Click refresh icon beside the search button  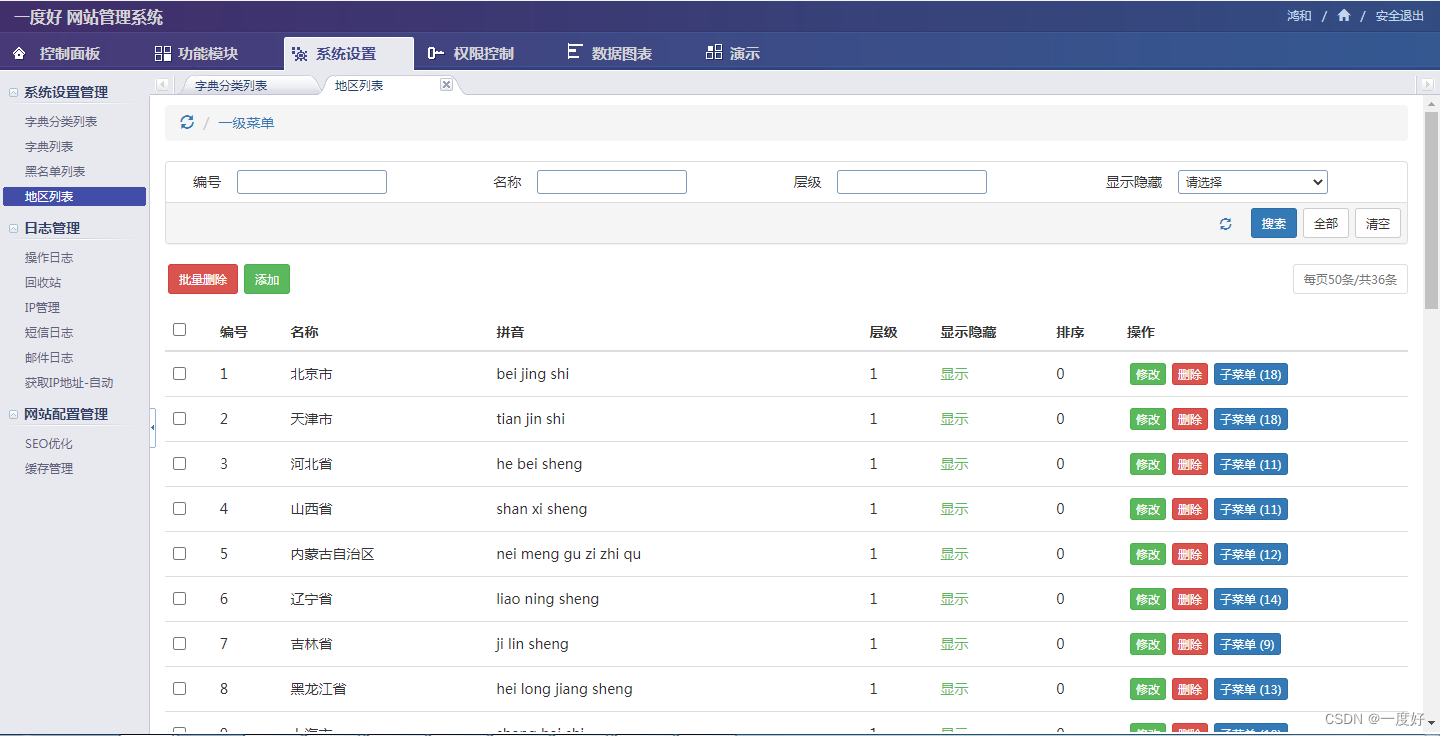click(x=1226, y=224)
